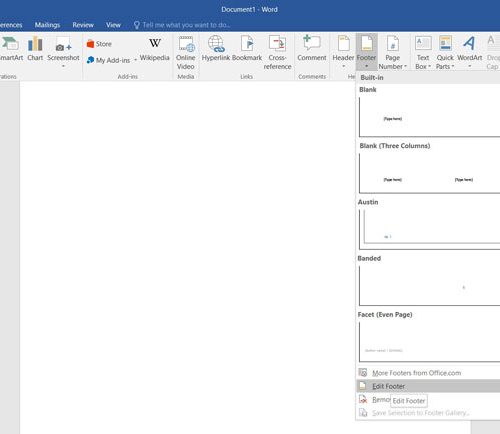Launch the Wikipedia add-in

(155, 49)
